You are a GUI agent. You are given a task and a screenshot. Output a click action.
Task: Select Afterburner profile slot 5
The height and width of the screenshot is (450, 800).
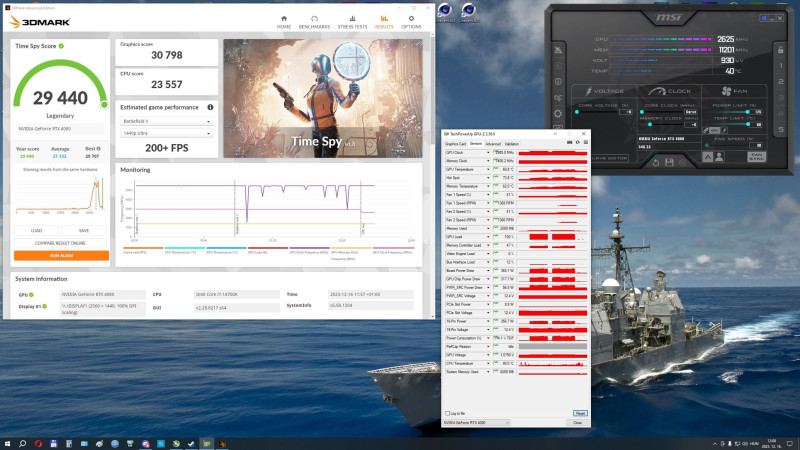[x=781, y=130]
